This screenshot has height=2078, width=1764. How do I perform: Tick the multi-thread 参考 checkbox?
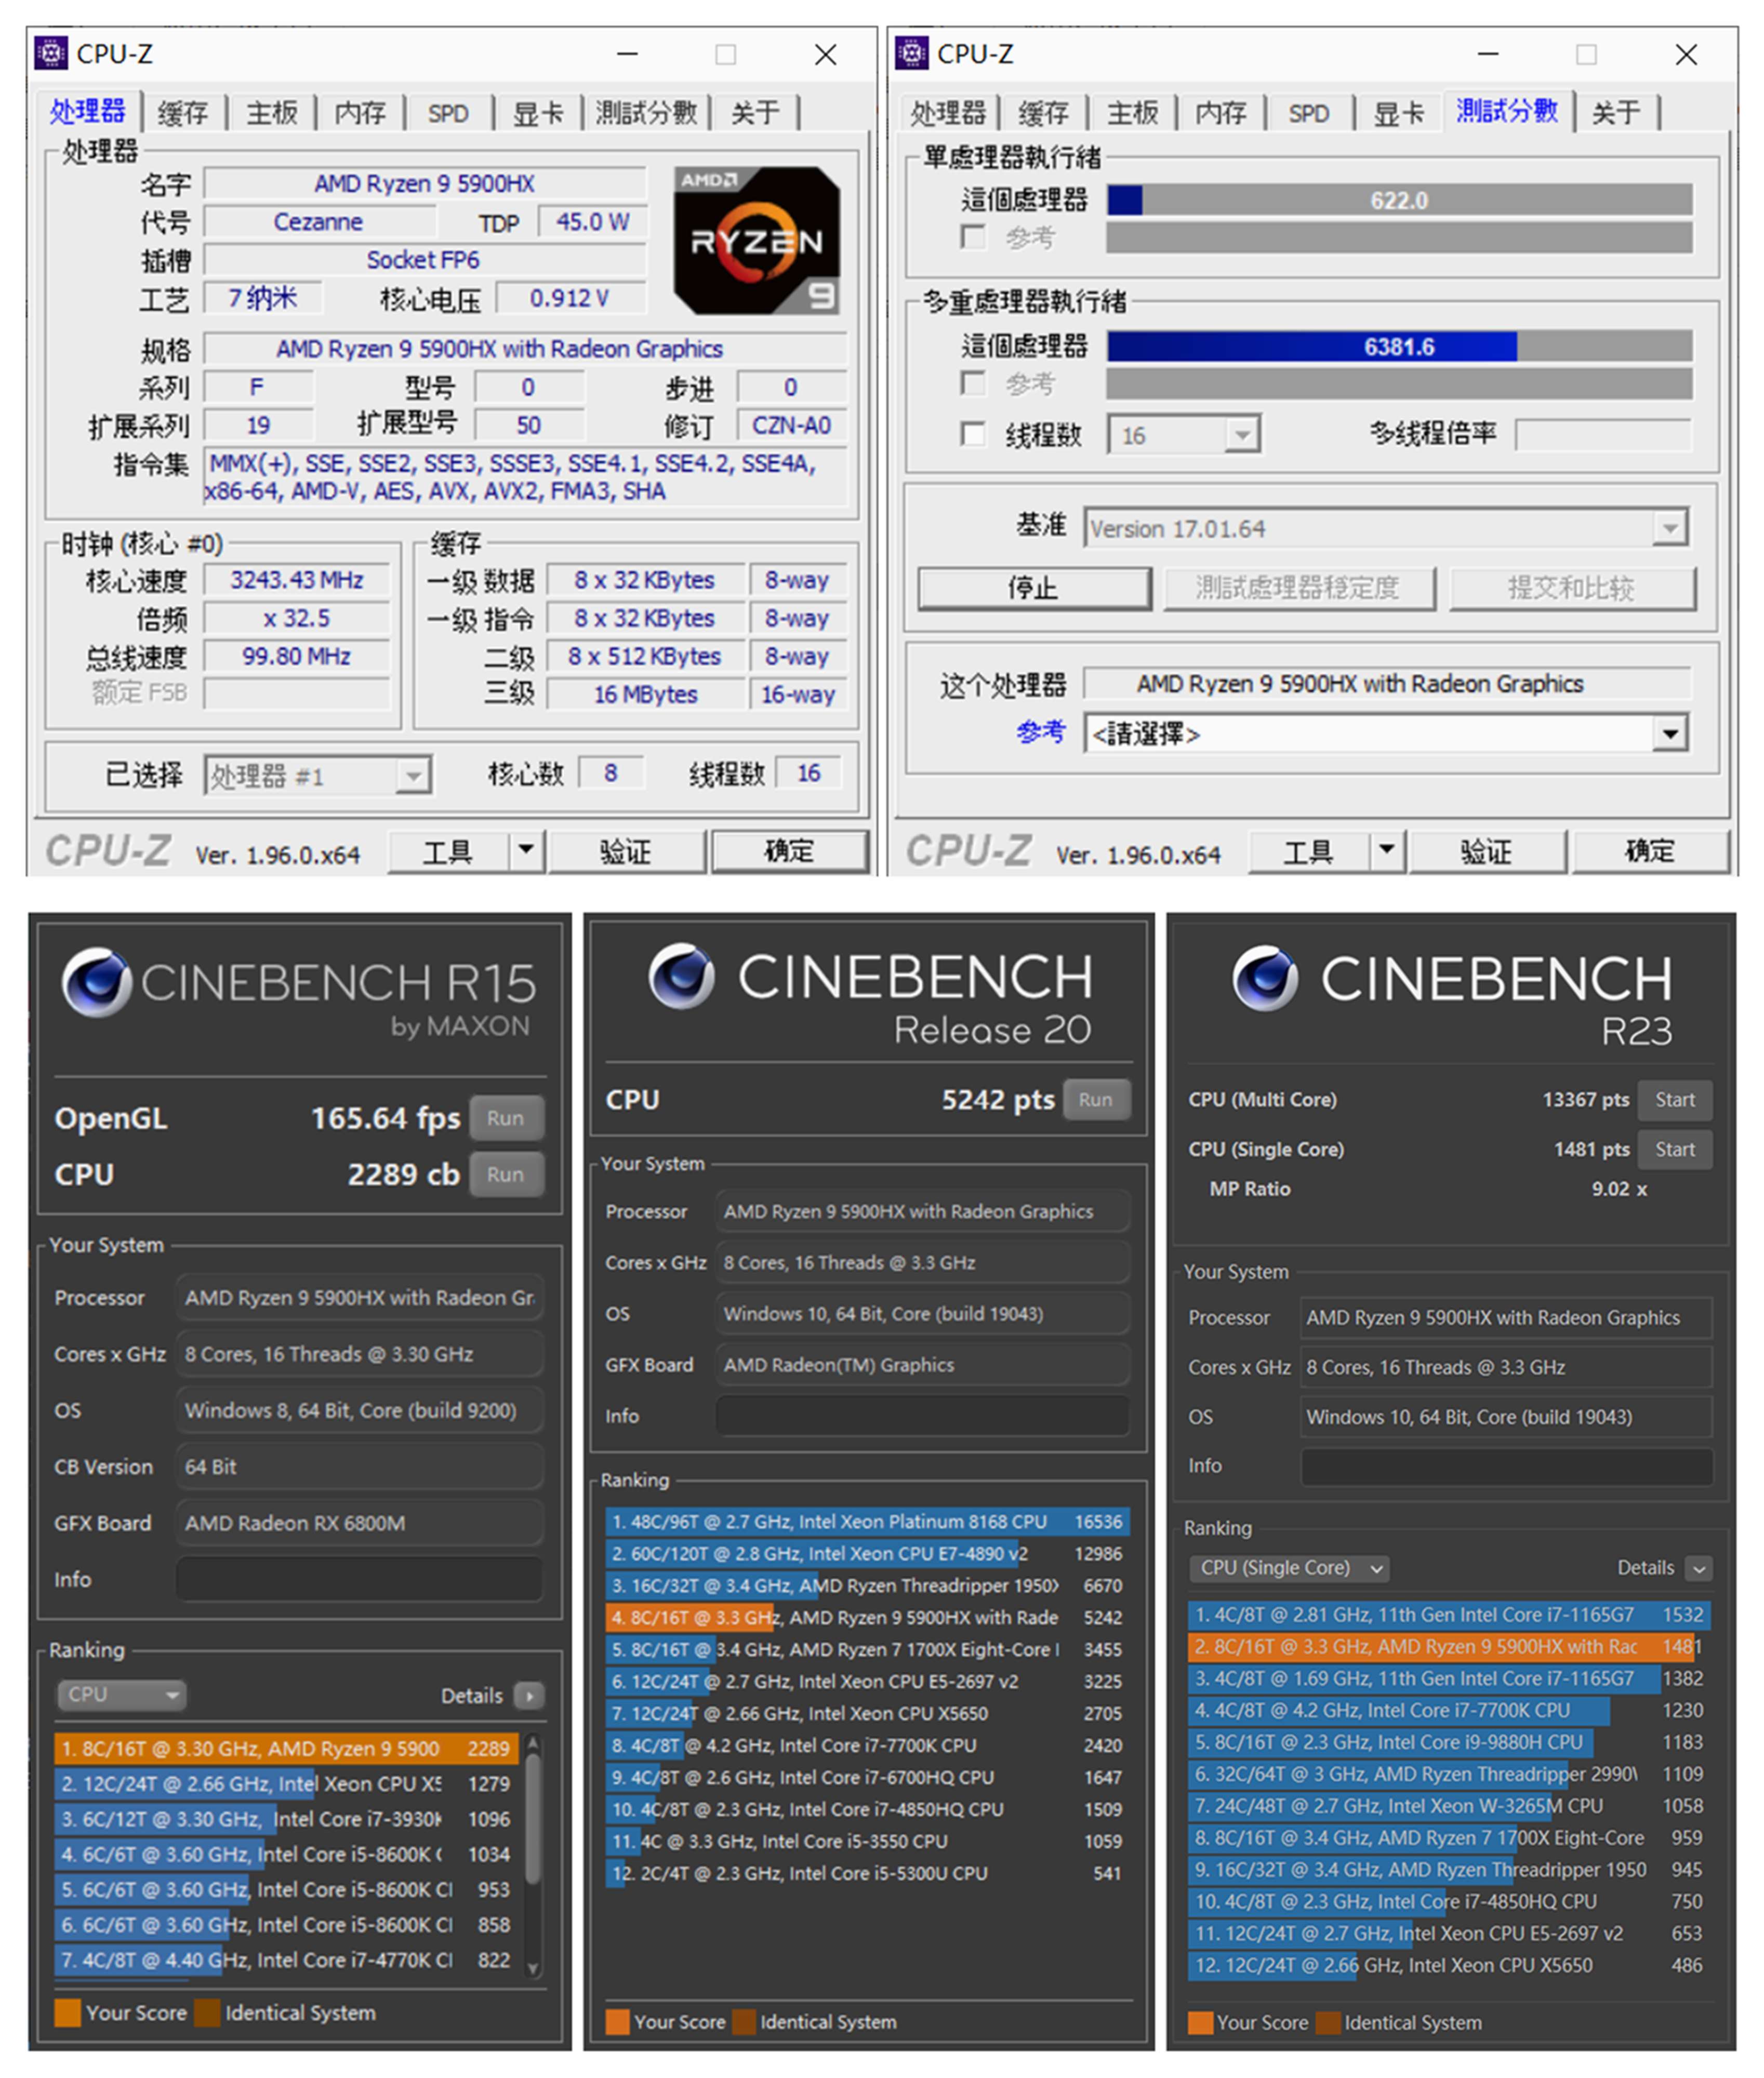pyautogui.click(x=972, y=383)
